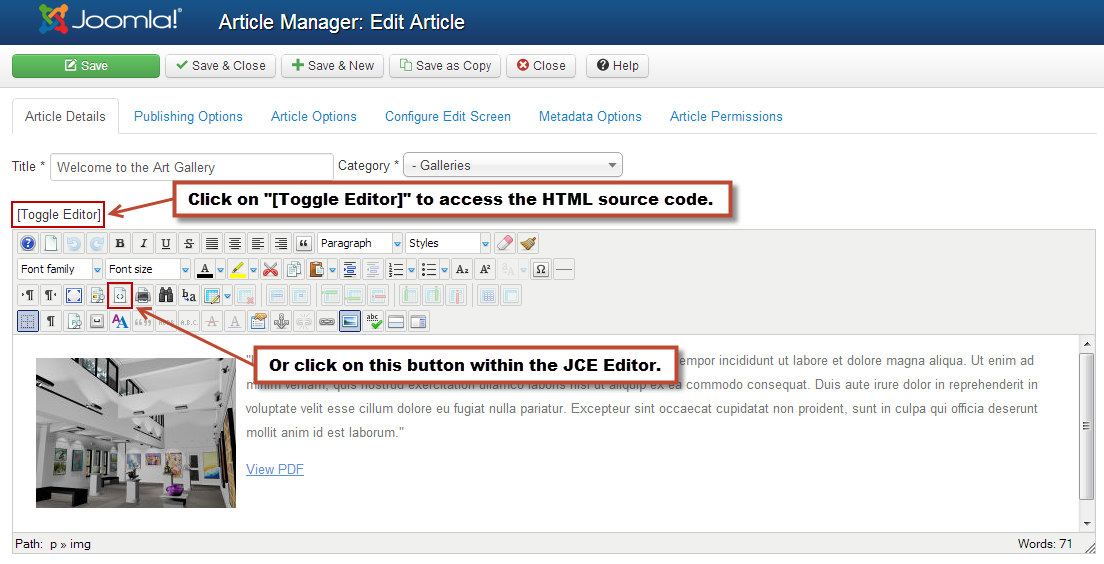Toggle visual aid guidelines button
1104x564 pixels.
point(27,322)
